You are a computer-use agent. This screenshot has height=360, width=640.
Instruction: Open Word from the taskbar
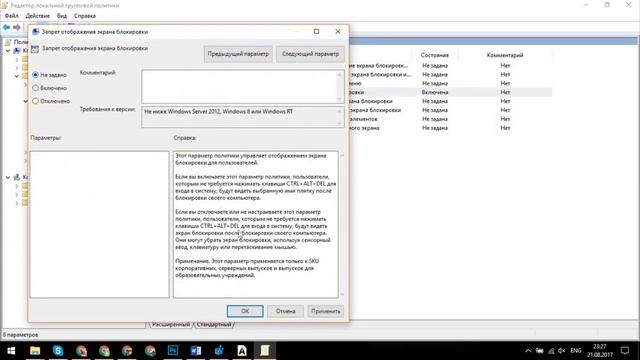196,351
